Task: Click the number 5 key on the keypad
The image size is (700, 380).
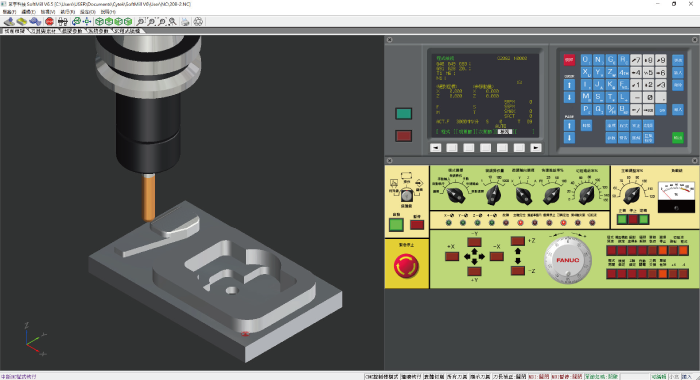Action: point(648,72)
